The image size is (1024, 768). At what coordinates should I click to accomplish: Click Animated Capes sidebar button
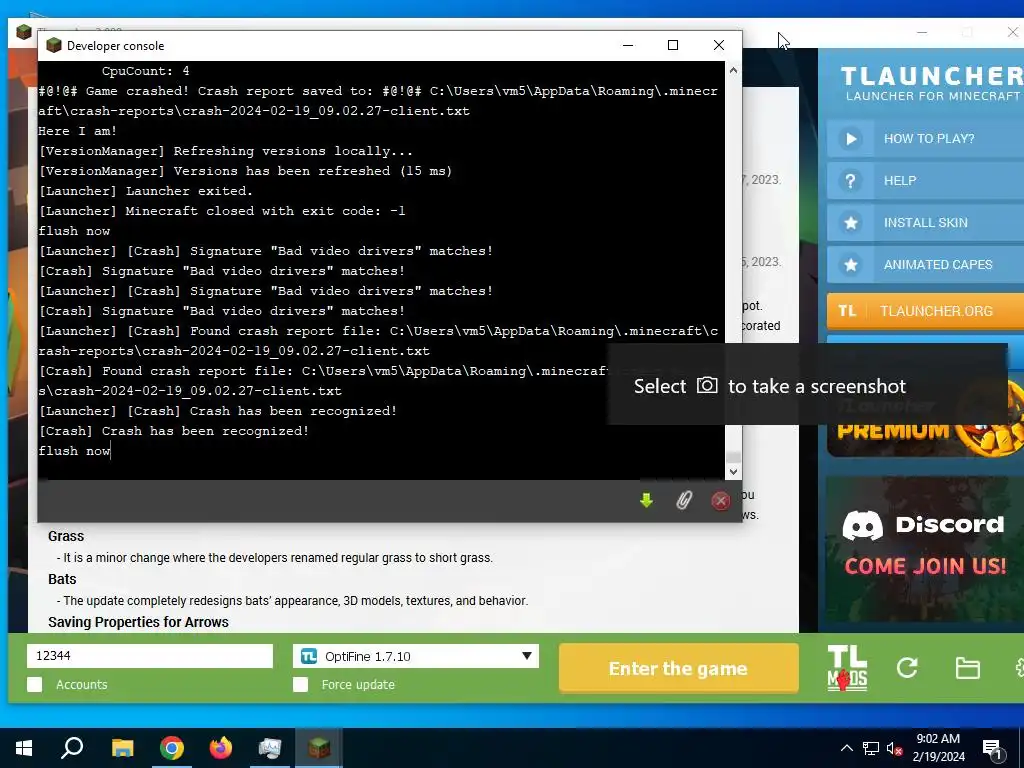tap(925, 264)
